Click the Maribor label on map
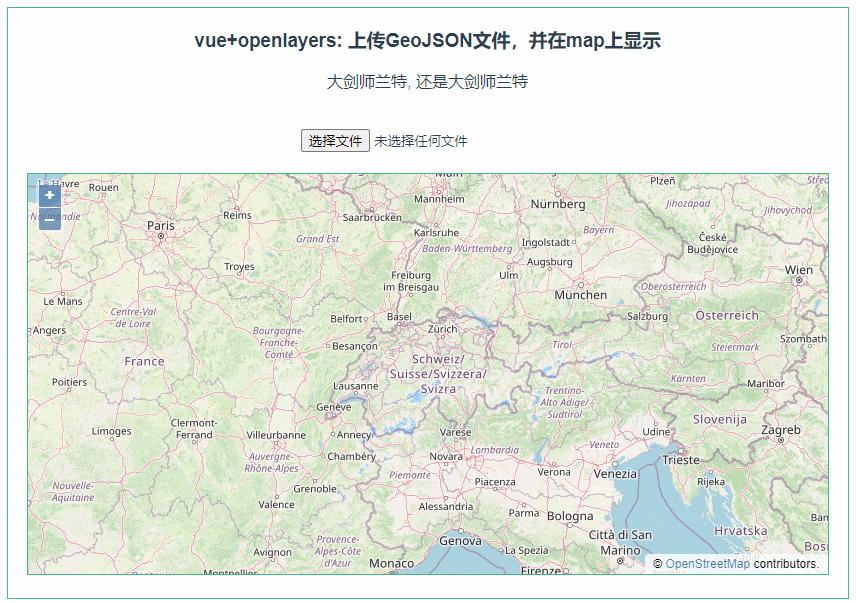 [766, 384]
